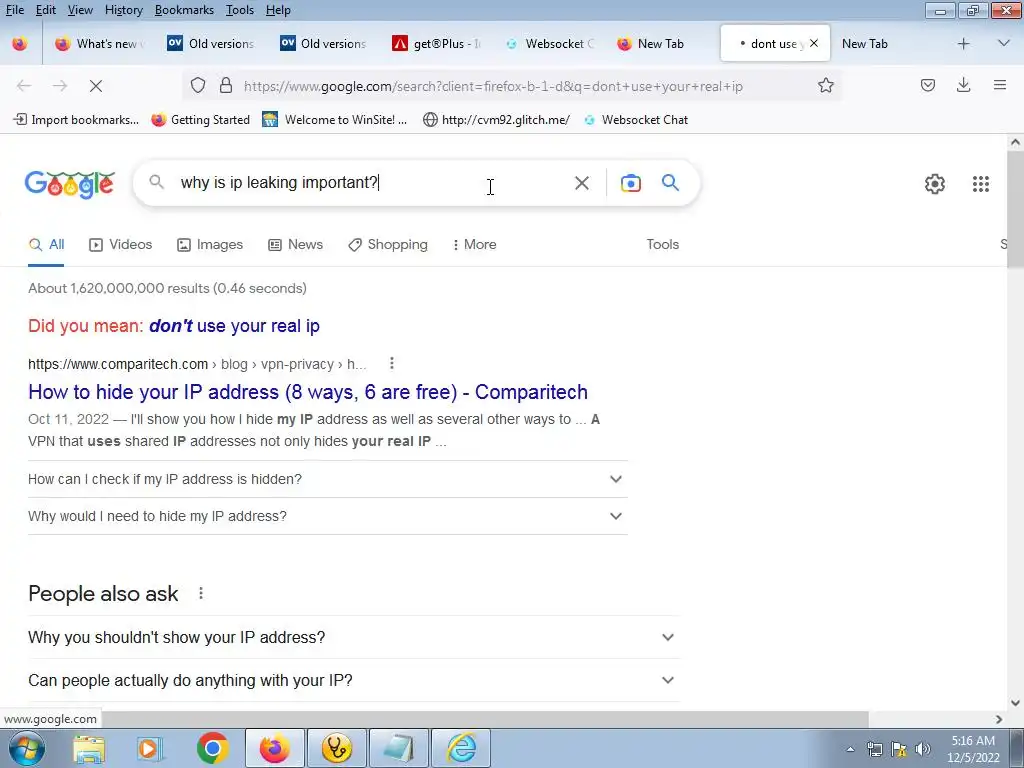Open Internet Explorer from taskbar
The width and height of the screenshot is (1024, 768).
pos(461,748)
